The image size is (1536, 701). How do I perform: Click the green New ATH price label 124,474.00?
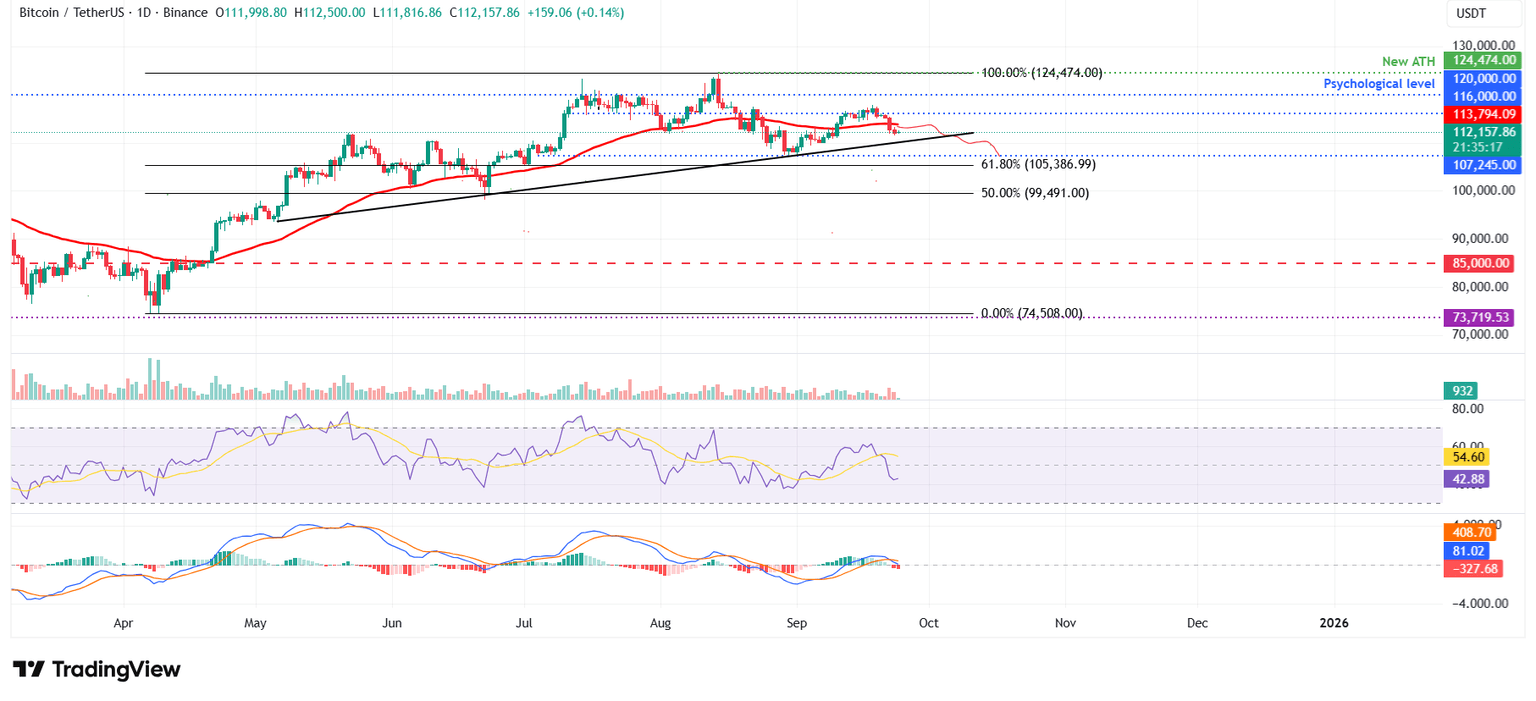pos(1483,61)
